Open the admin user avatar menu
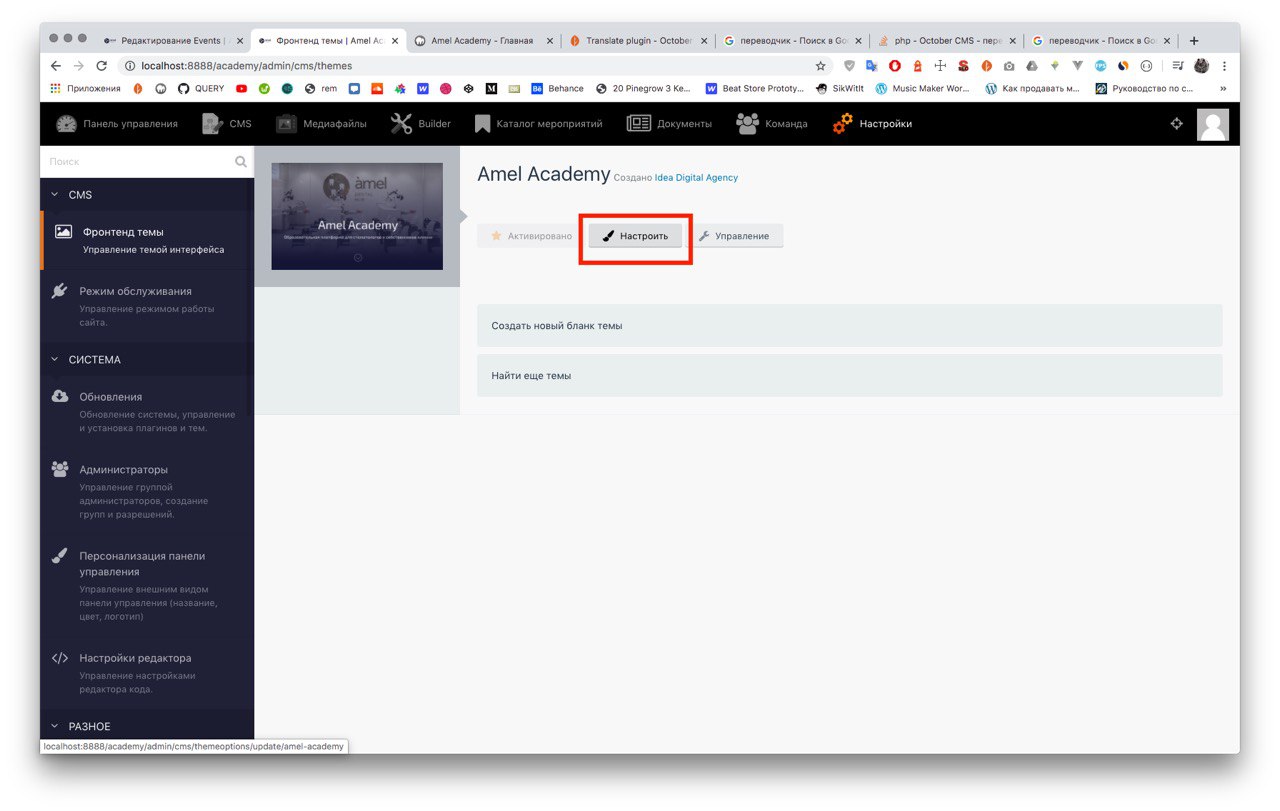This screenshot has height=811, width=1280. pos(1213,124)
